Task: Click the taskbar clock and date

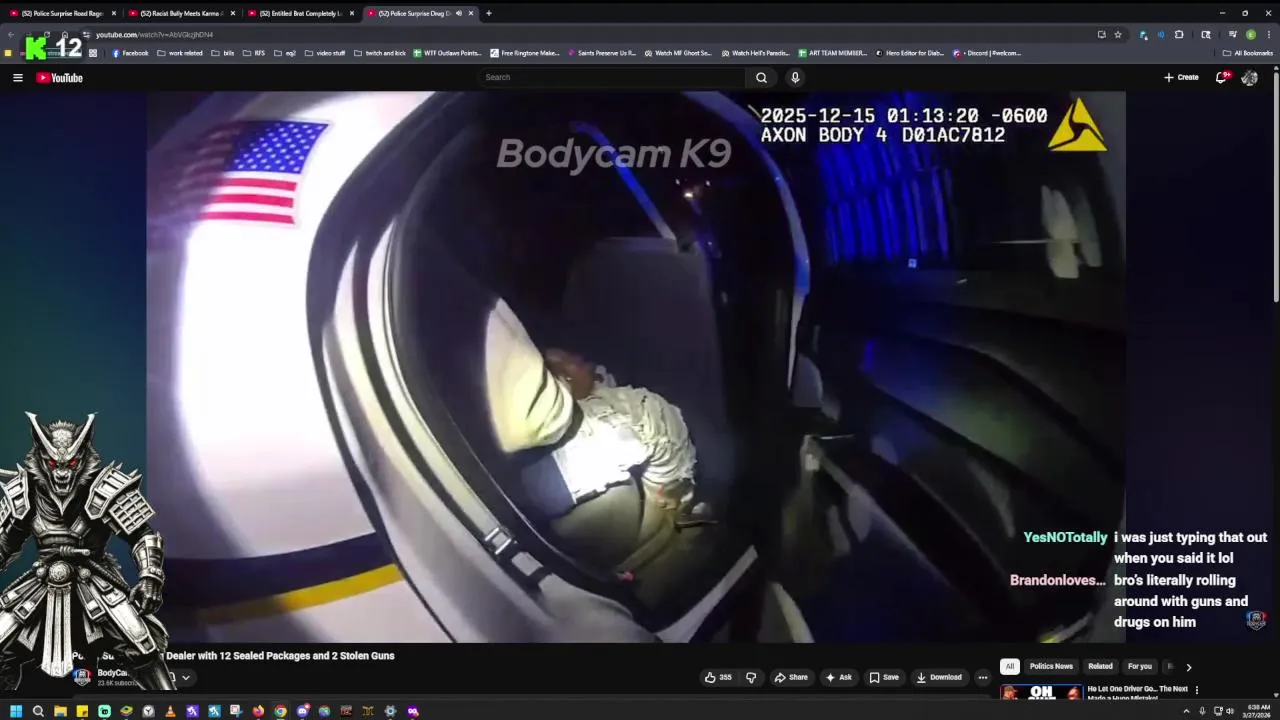Action: pyautogui.click(x=1255, y=711)
